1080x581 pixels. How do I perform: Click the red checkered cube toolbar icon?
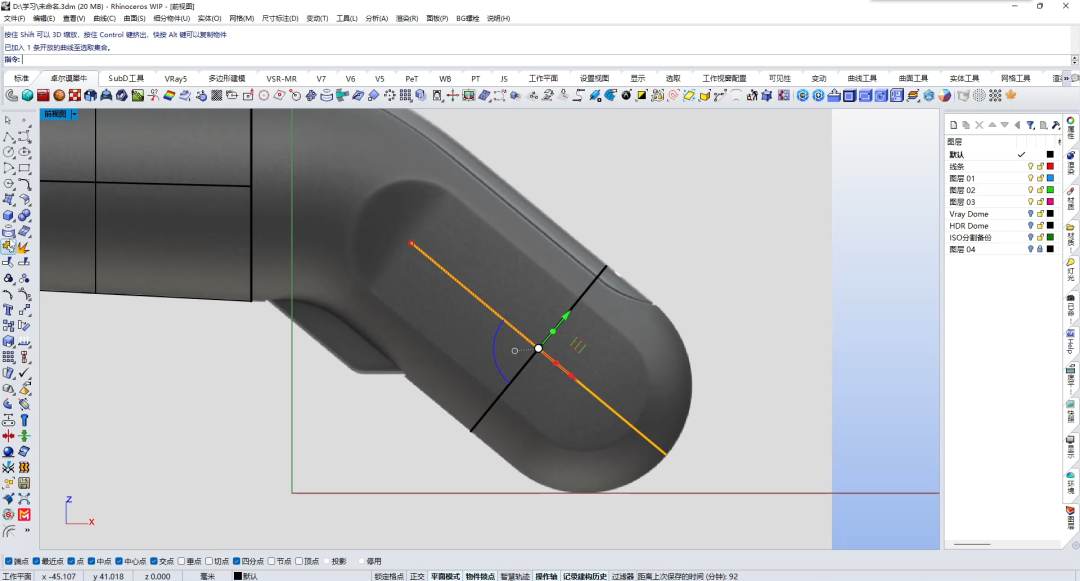click(75, 96)
